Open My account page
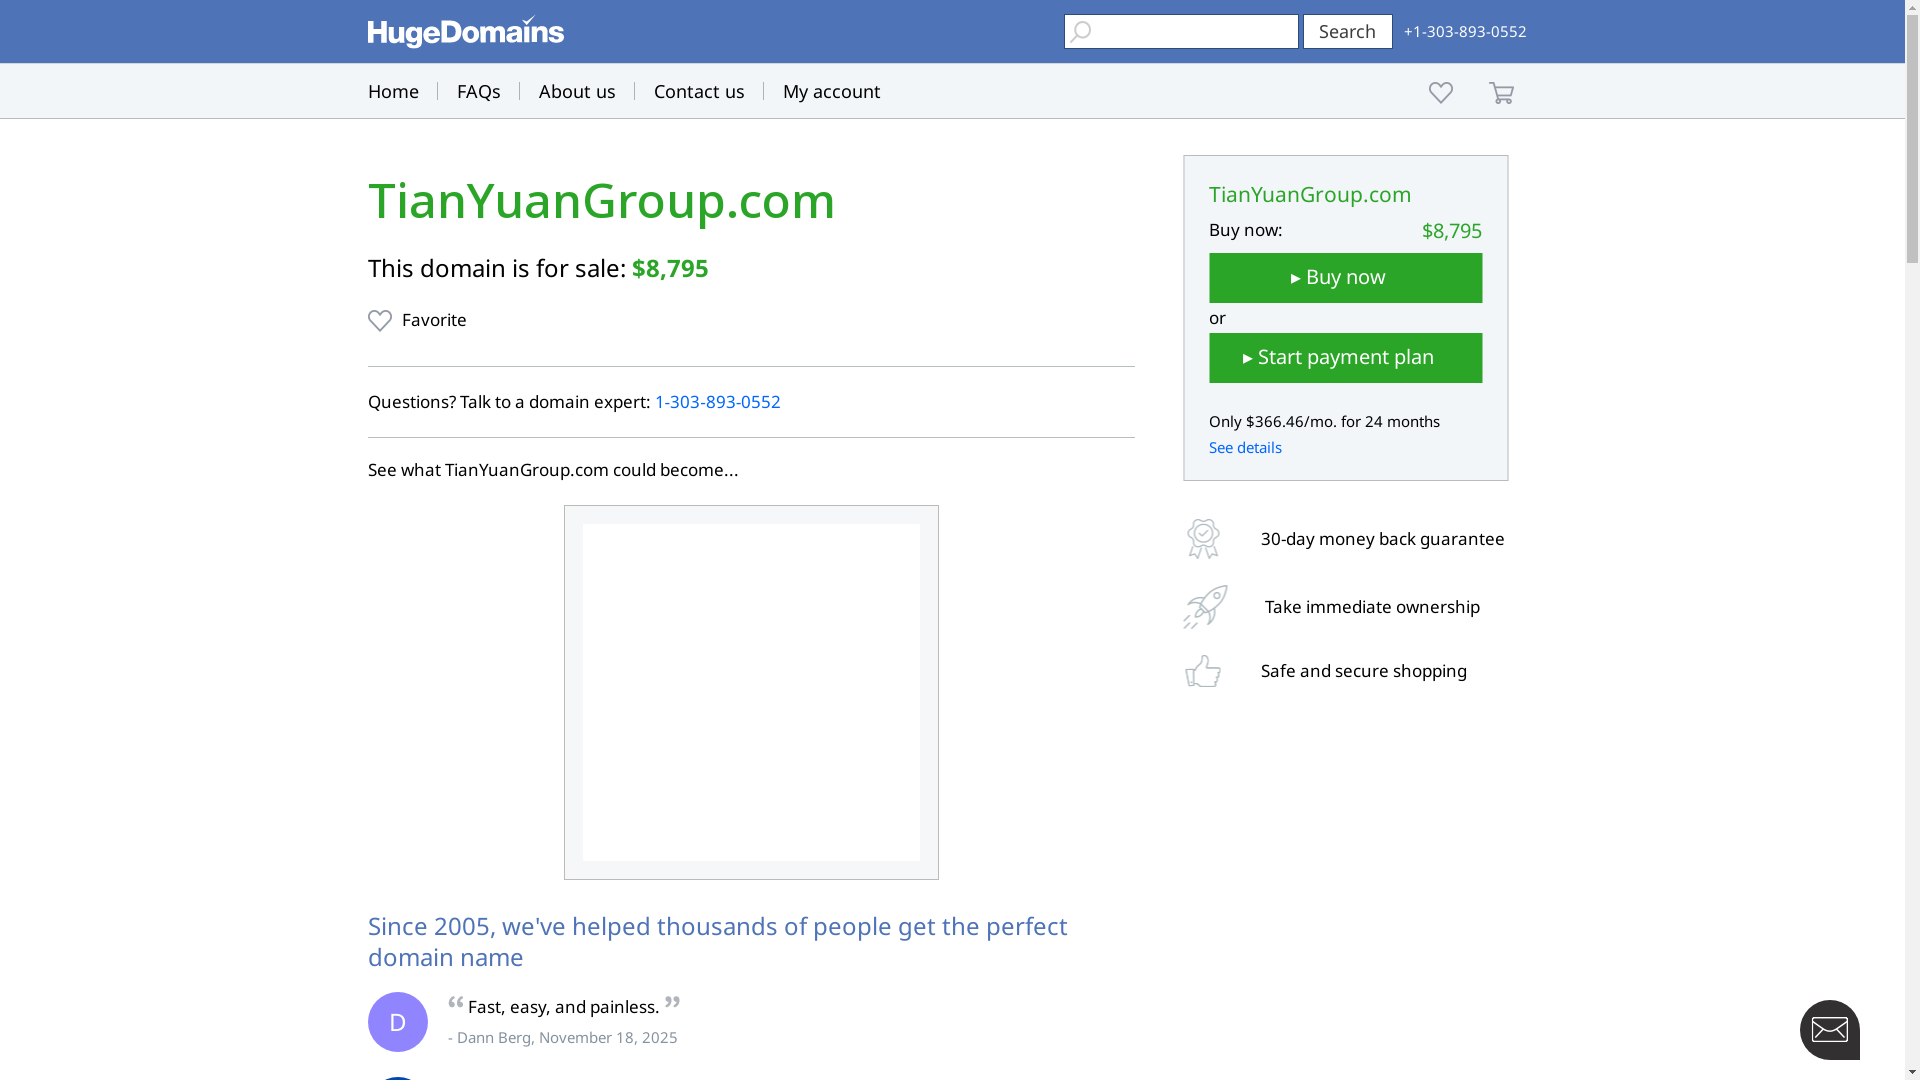The image size is (1920, 1080). [x=831, y=91]
